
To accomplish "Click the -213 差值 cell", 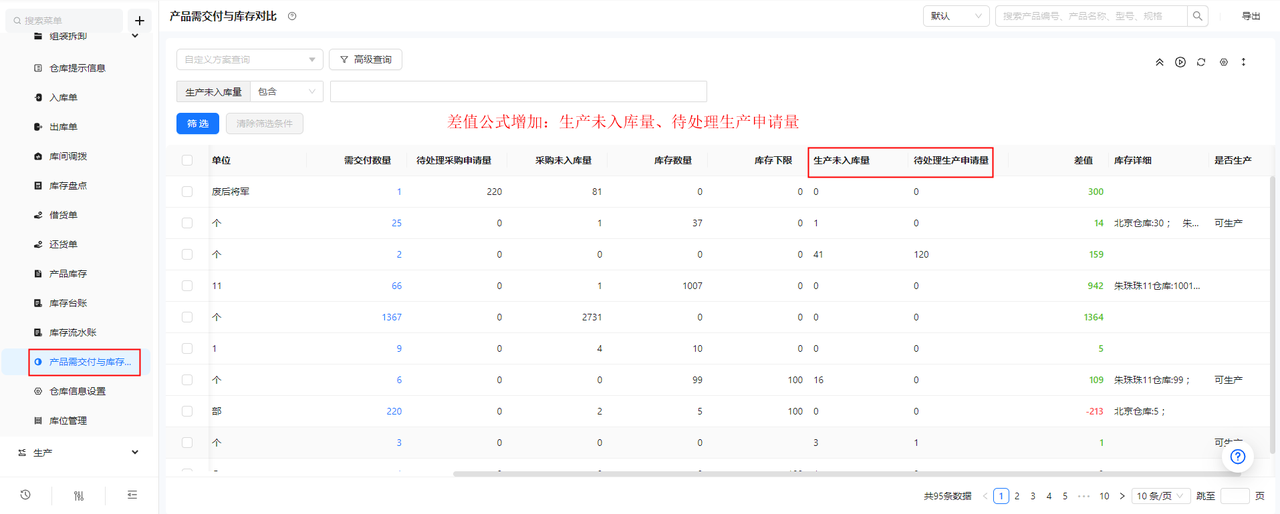I will (1094, 411).
